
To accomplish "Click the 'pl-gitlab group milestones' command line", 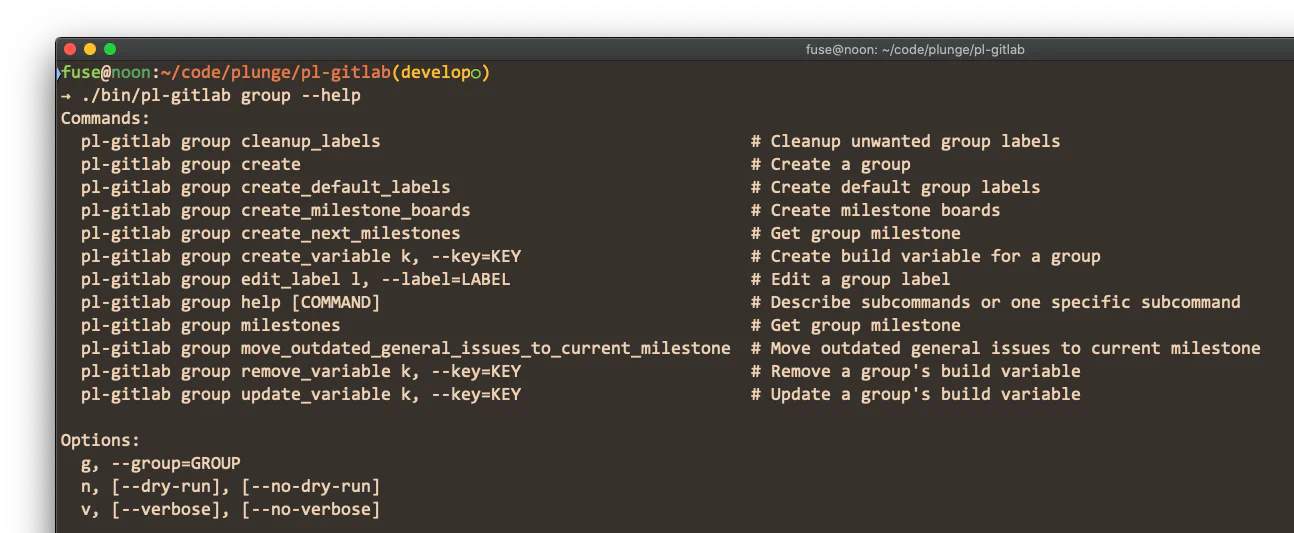I will click(211, 326).
